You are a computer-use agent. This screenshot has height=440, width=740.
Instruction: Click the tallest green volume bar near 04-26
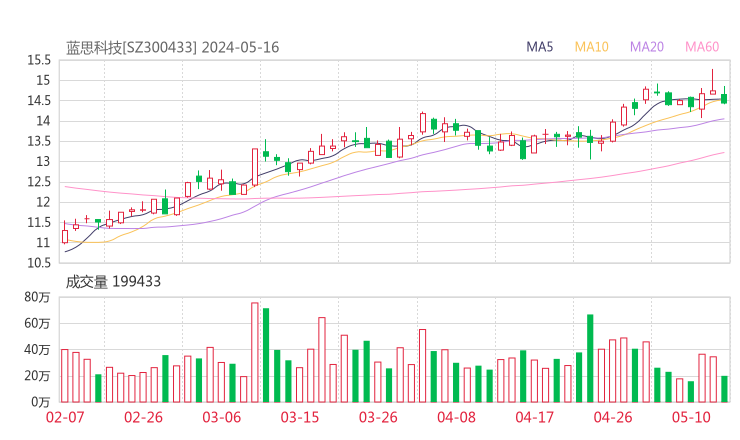[x=590, y=358]
